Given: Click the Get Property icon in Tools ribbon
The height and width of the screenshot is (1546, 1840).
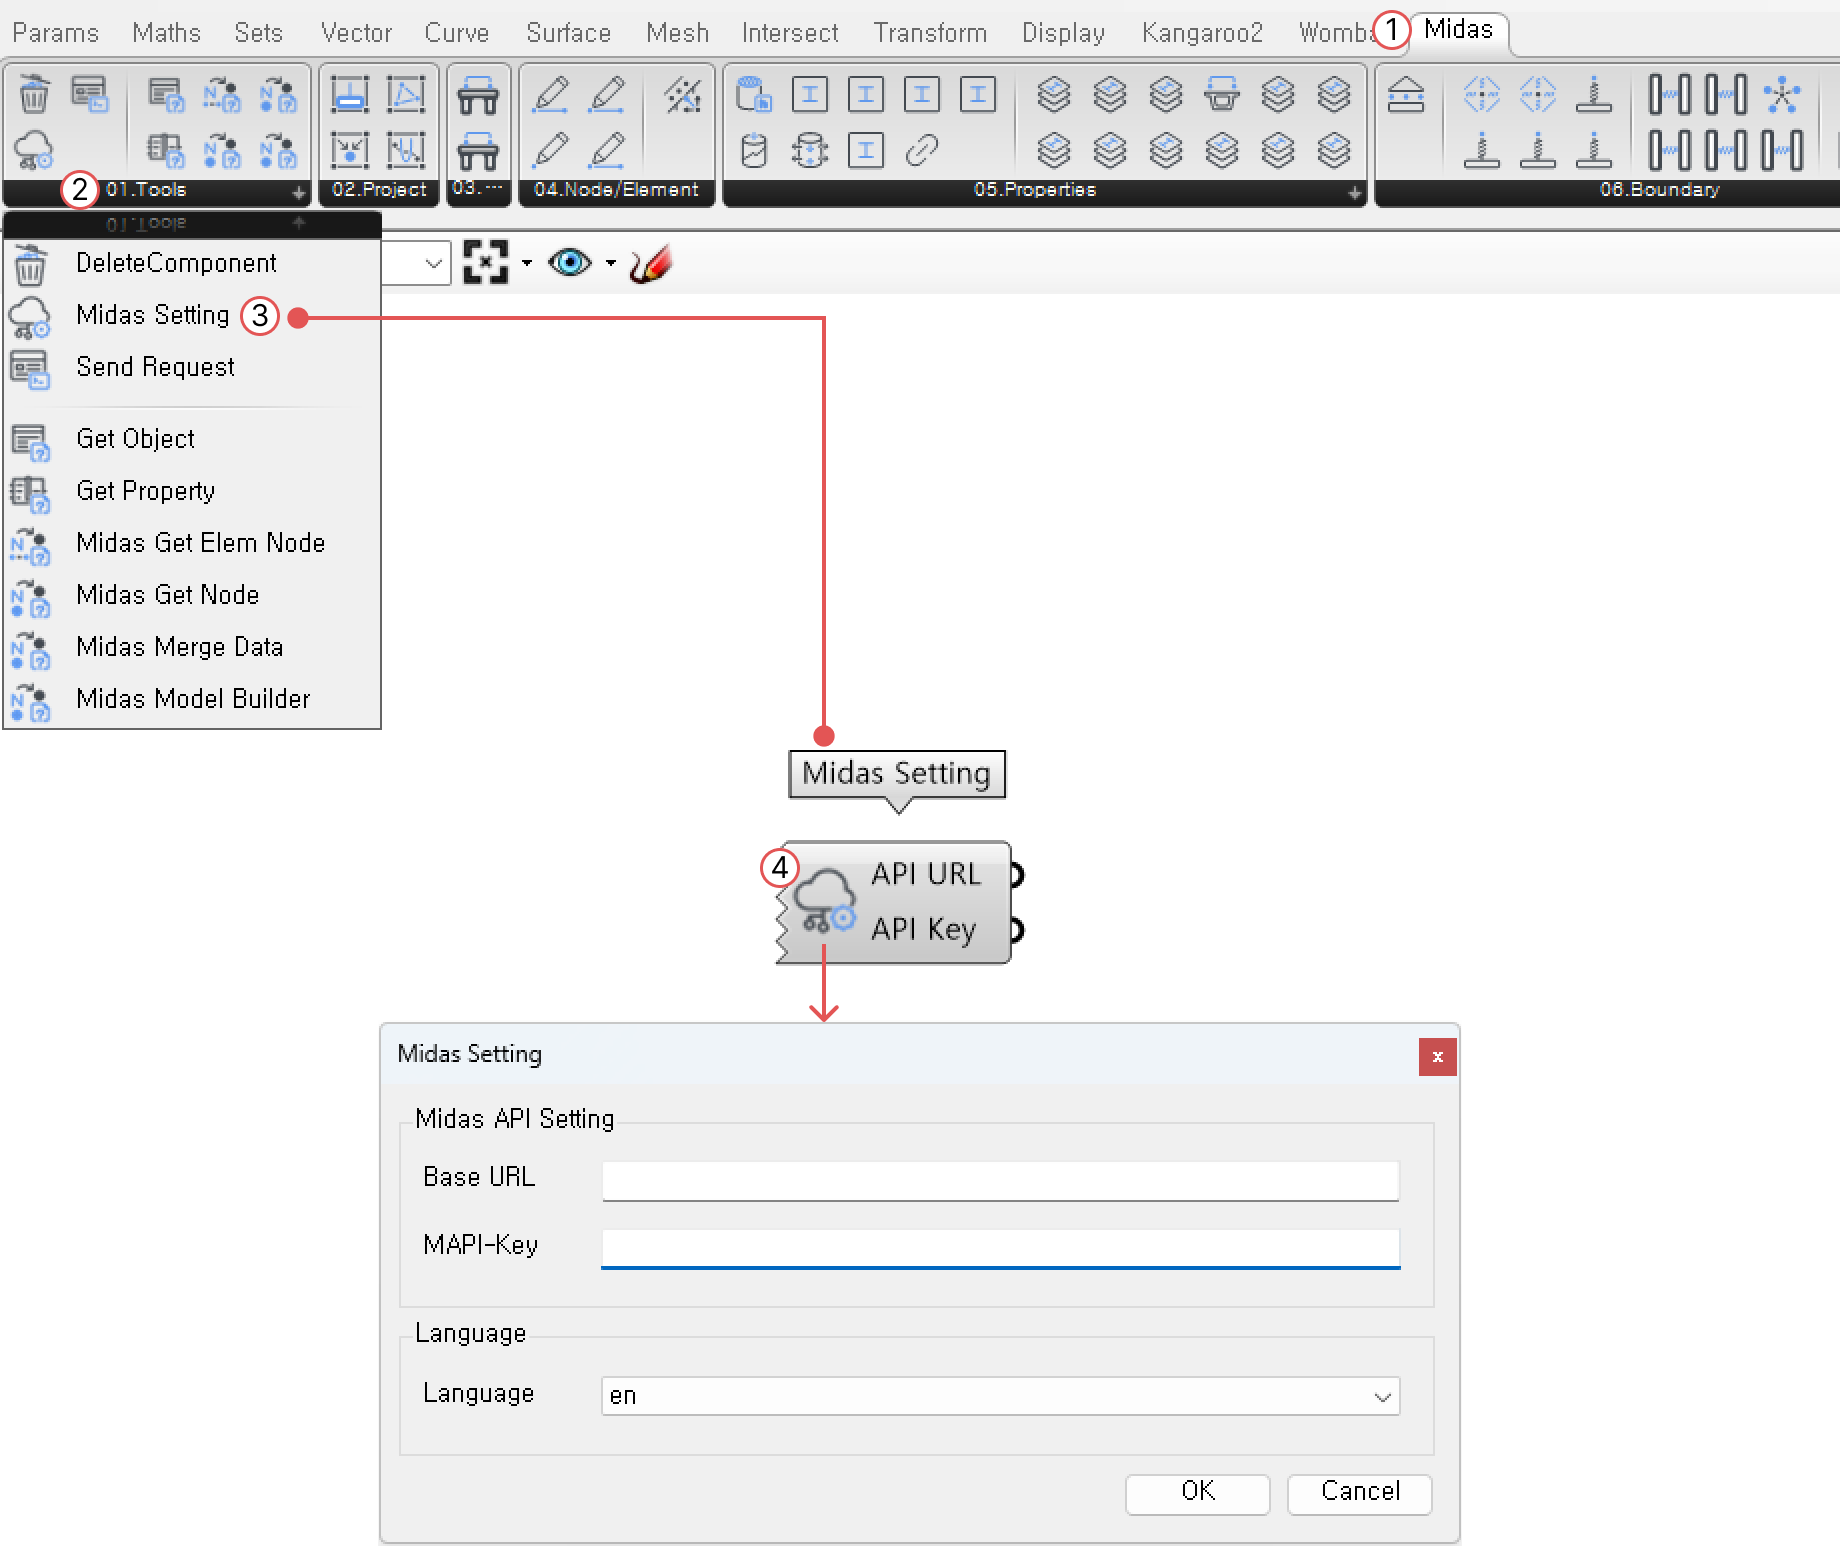Looking at the screenshot, I should (166, 150).
